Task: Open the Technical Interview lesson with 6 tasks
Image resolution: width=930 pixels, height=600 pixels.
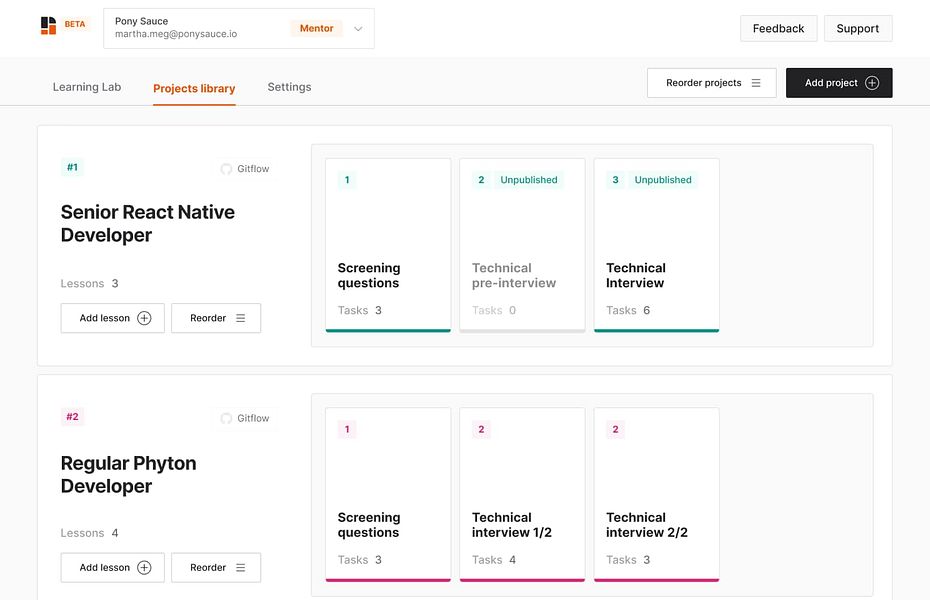Action: (657, 245)
